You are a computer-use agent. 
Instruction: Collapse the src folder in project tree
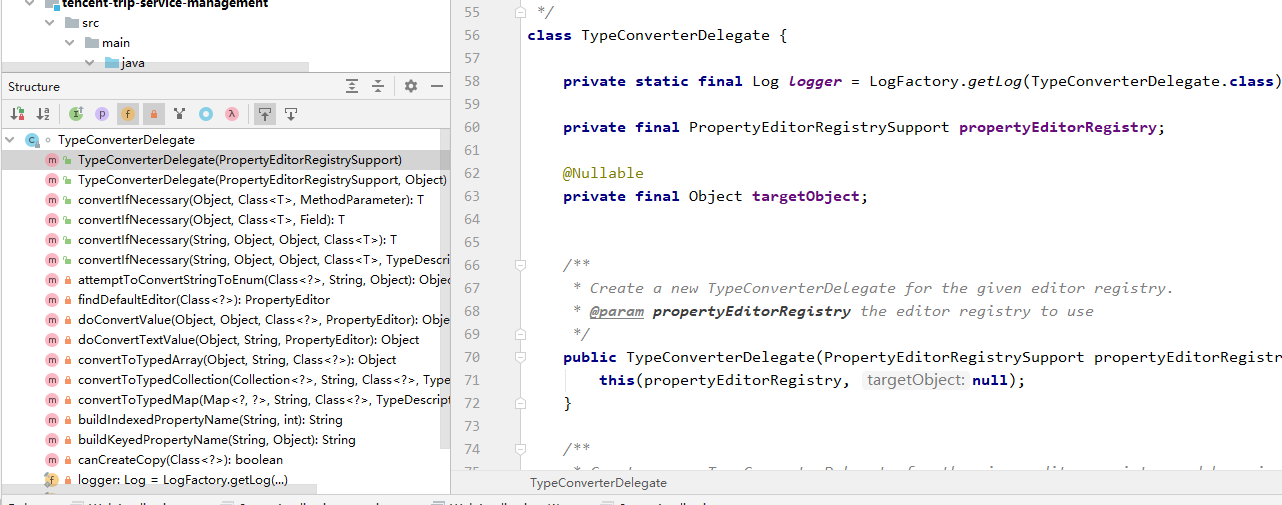49,23
